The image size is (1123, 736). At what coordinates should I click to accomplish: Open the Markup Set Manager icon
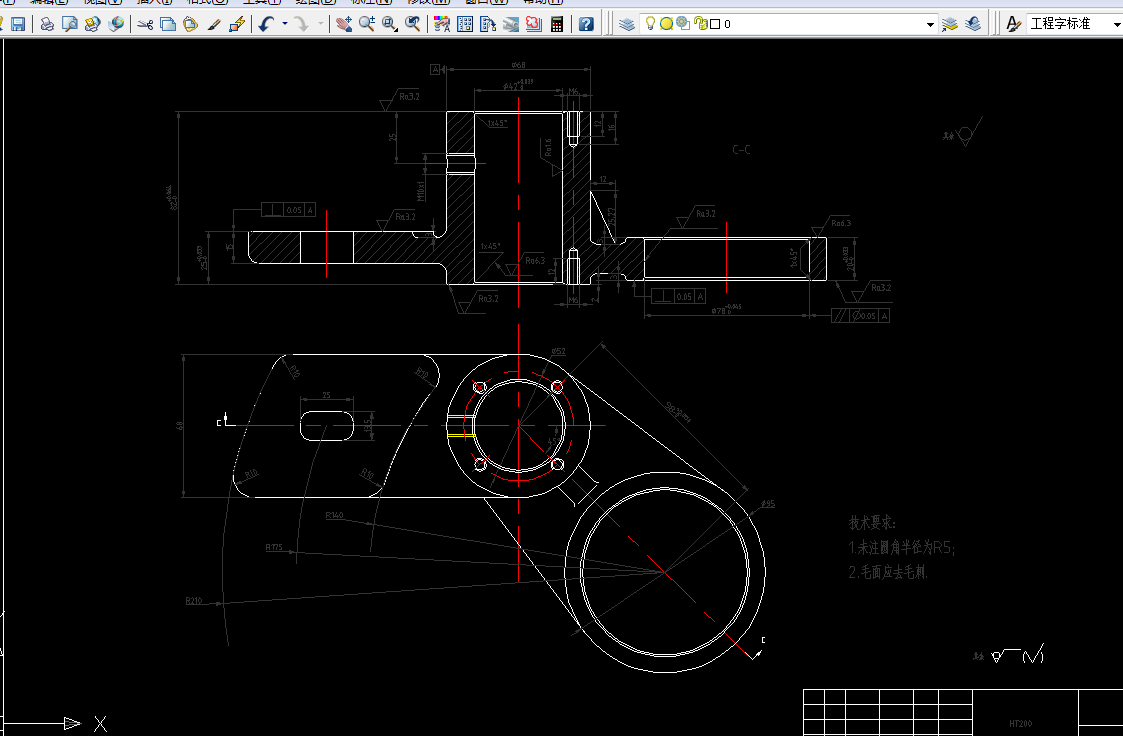pos(534,24)
